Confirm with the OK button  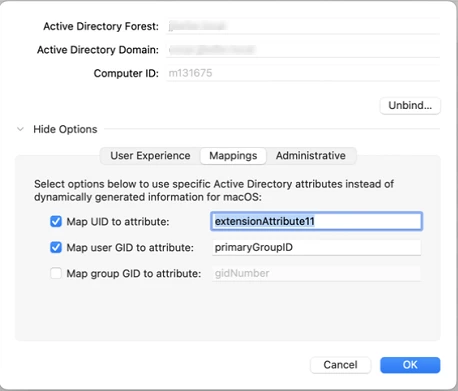coord(410,365)
